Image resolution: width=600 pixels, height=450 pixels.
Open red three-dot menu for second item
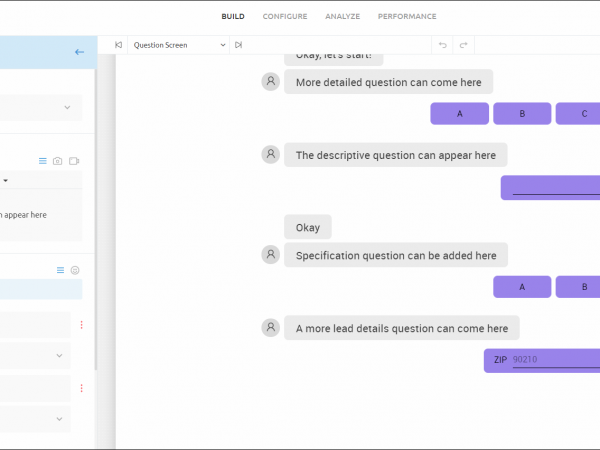pos(81,387)
